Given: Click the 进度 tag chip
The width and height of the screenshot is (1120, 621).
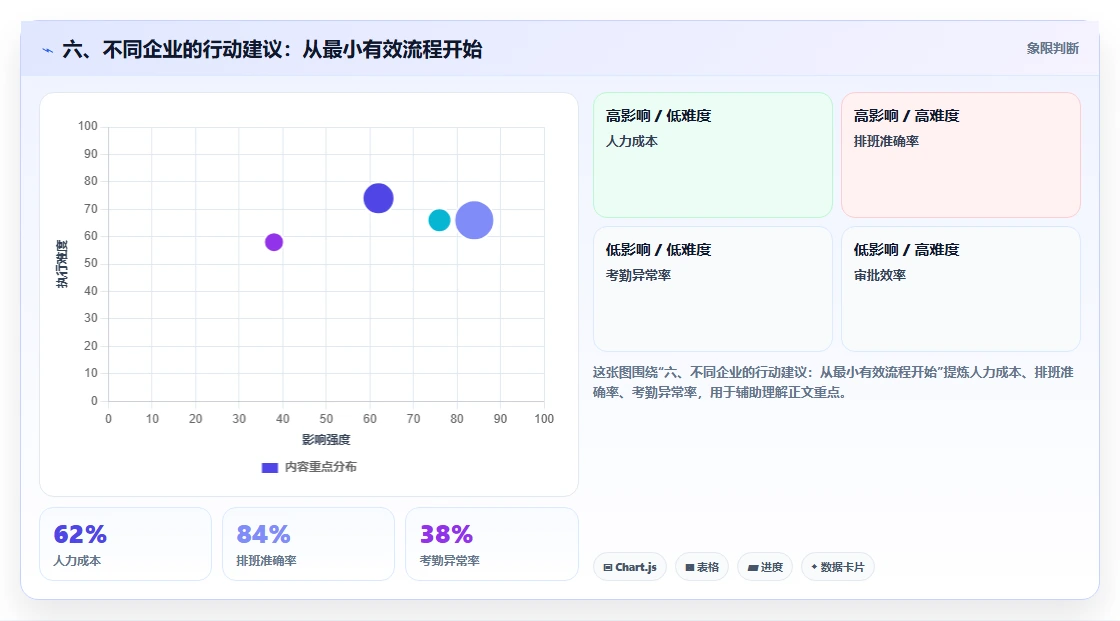Looking at the screenshot, I should (x=765, y=567).
